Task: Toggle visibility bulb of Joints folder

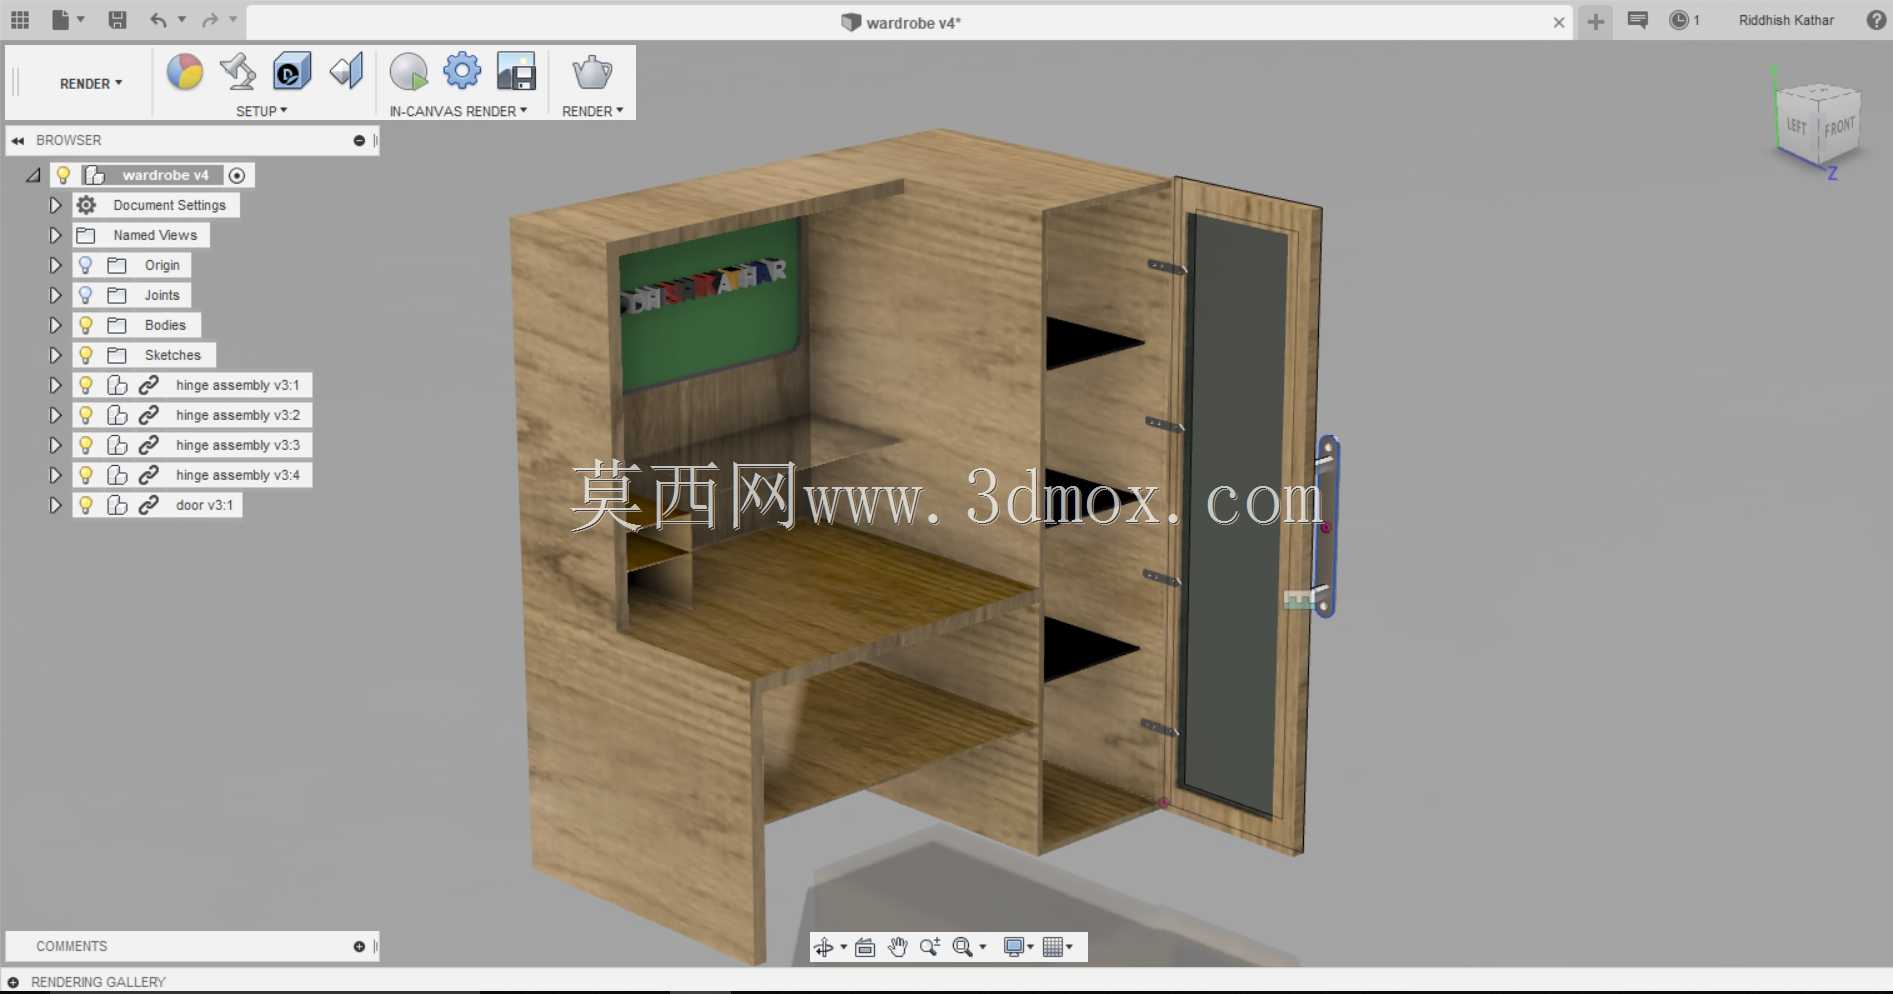Action: point(86,295)
